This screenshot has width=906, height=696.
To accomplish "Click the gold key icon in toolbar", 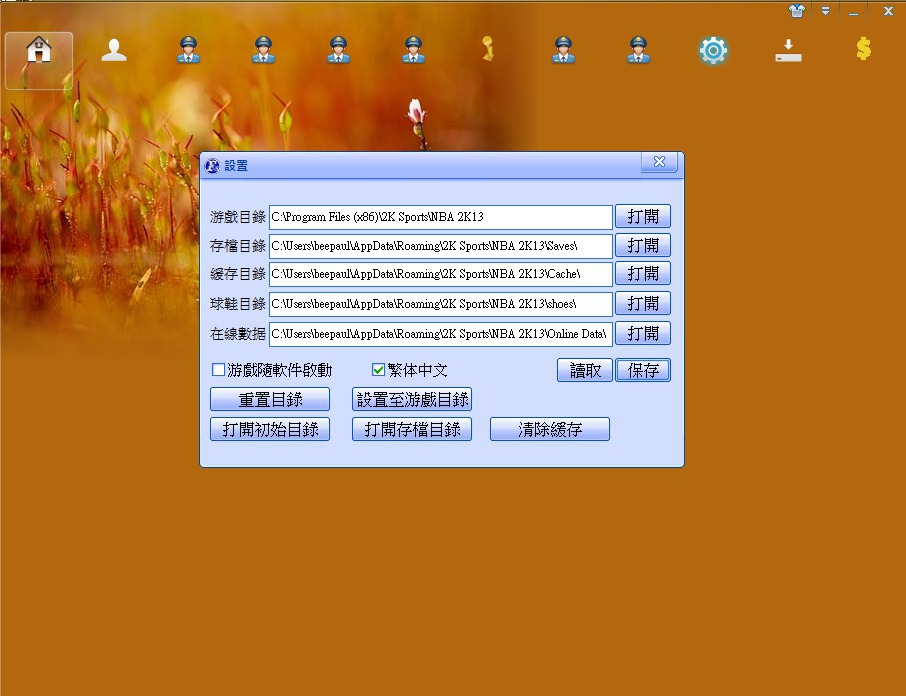I will (488, 50).
